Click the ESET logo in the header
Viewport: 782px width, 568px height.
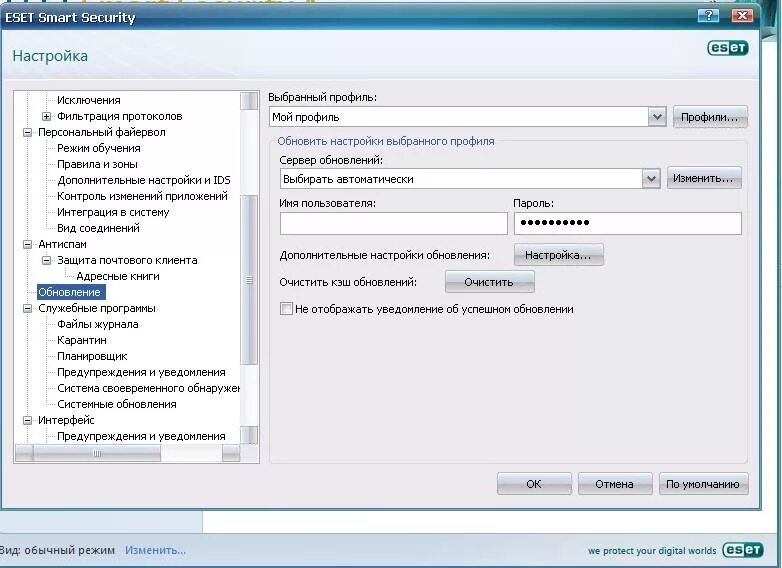[x=728, y=48]
